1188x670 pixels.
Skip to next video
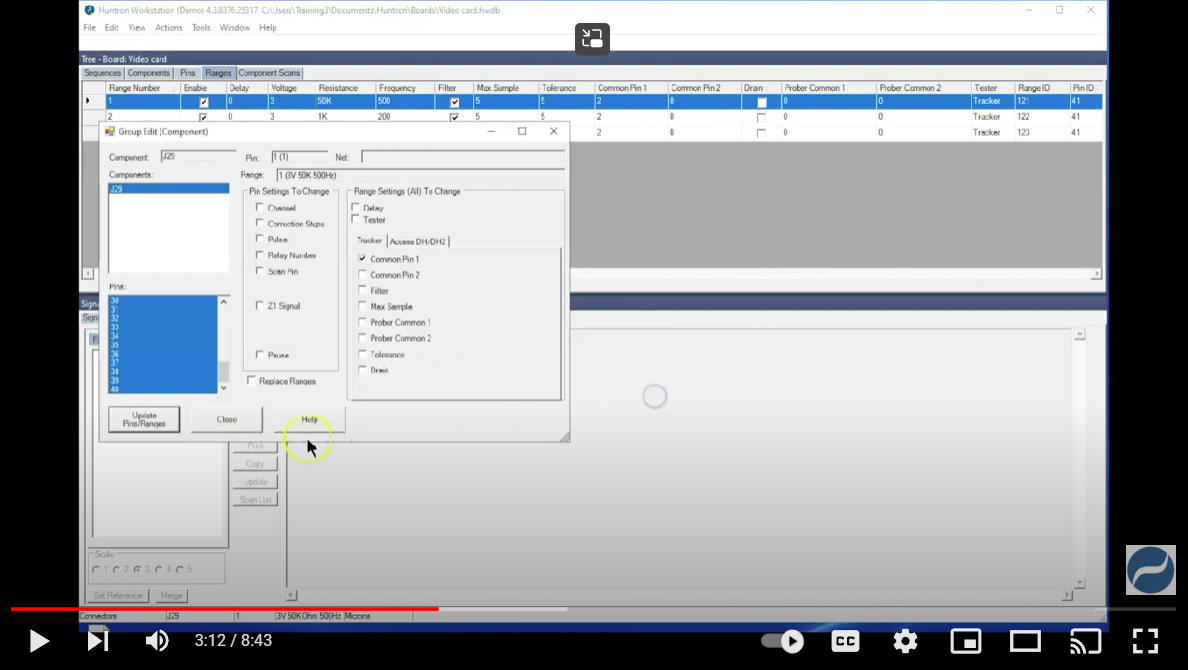pos(98,640)
